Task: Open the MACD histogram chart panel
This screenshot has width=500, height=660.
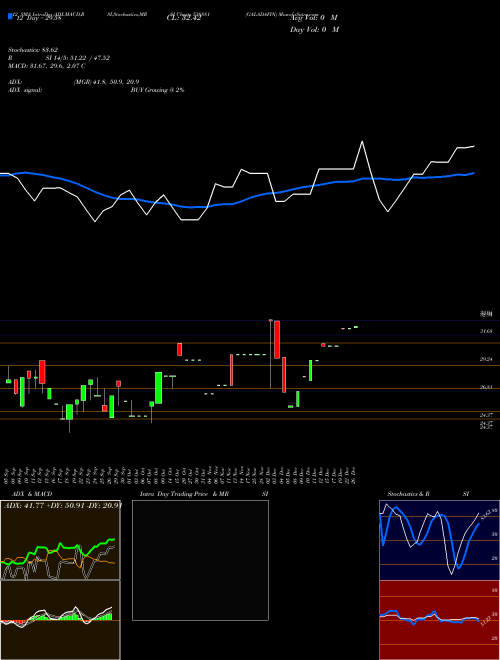Action: 60,620
